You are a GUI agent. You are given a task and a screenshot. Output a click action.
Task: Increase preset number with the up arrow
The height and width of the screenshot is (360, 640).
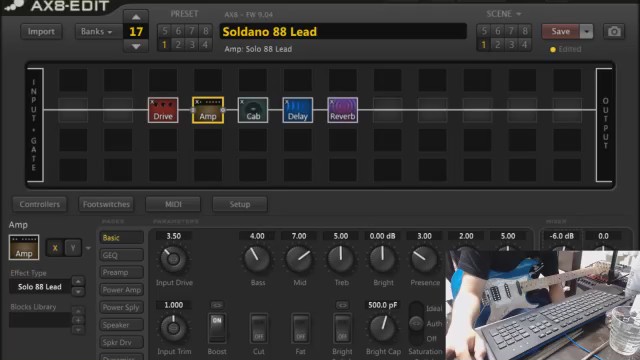click(136, 17)
